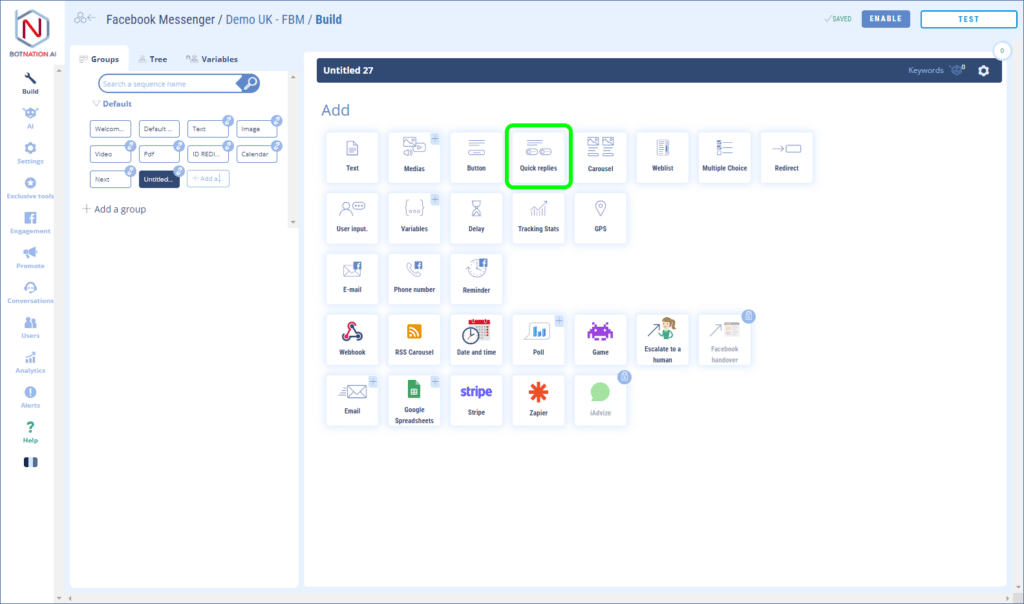1024x604 pixels.
Task: Expand the Medias plus options
Action: click(x=435, y=139)
